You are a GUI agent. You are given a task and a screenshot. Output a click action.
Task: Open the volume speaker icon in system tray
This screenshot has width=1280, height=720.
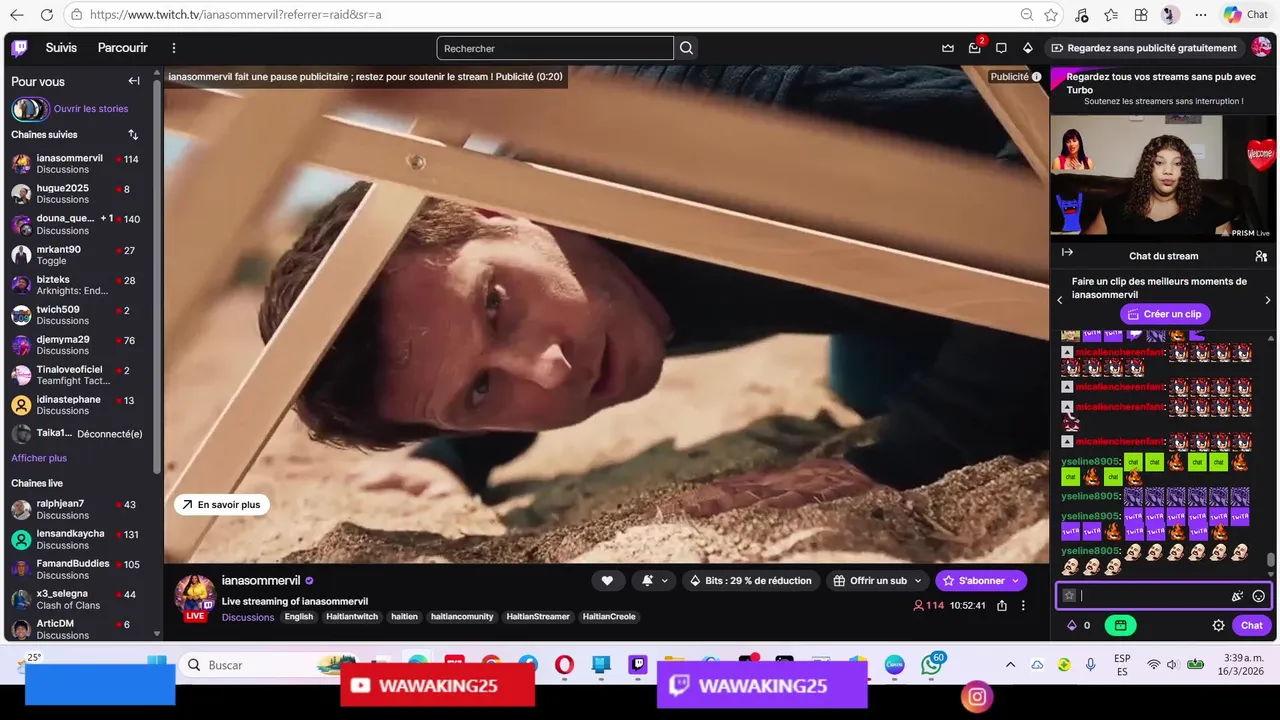pos(1171,665)
